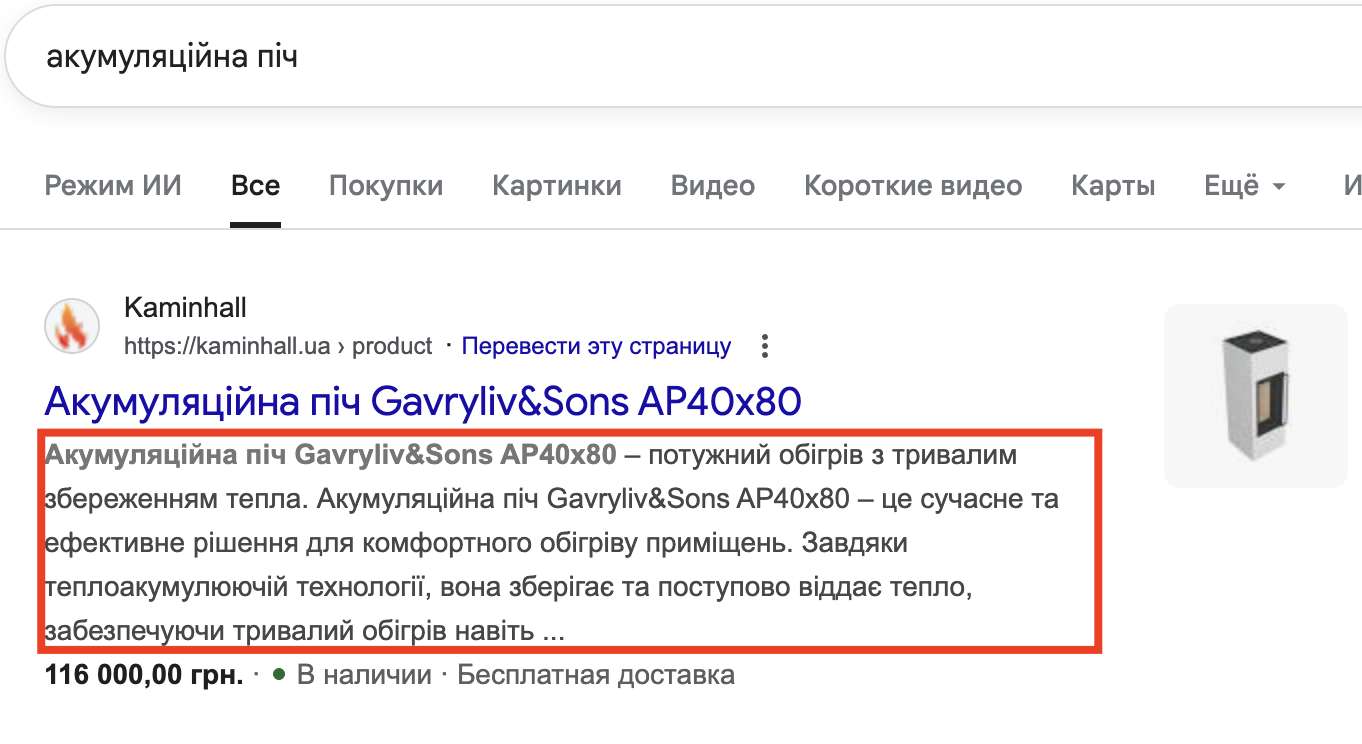Open the stove product thumbnail image
The width and height of the screenshot is (1362, 744).
1255,395
